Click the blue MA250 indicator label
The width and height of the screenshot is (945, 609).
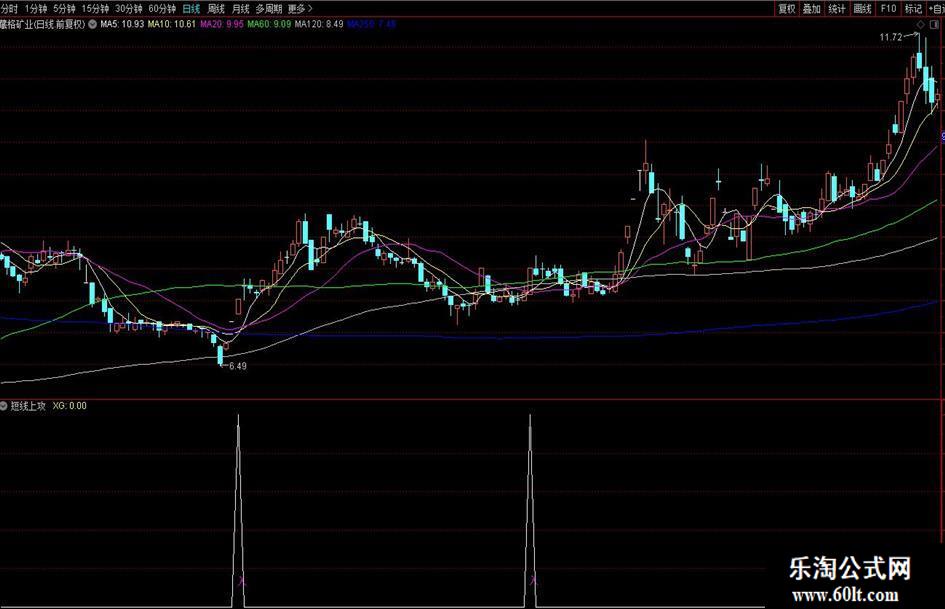(371, 24)
